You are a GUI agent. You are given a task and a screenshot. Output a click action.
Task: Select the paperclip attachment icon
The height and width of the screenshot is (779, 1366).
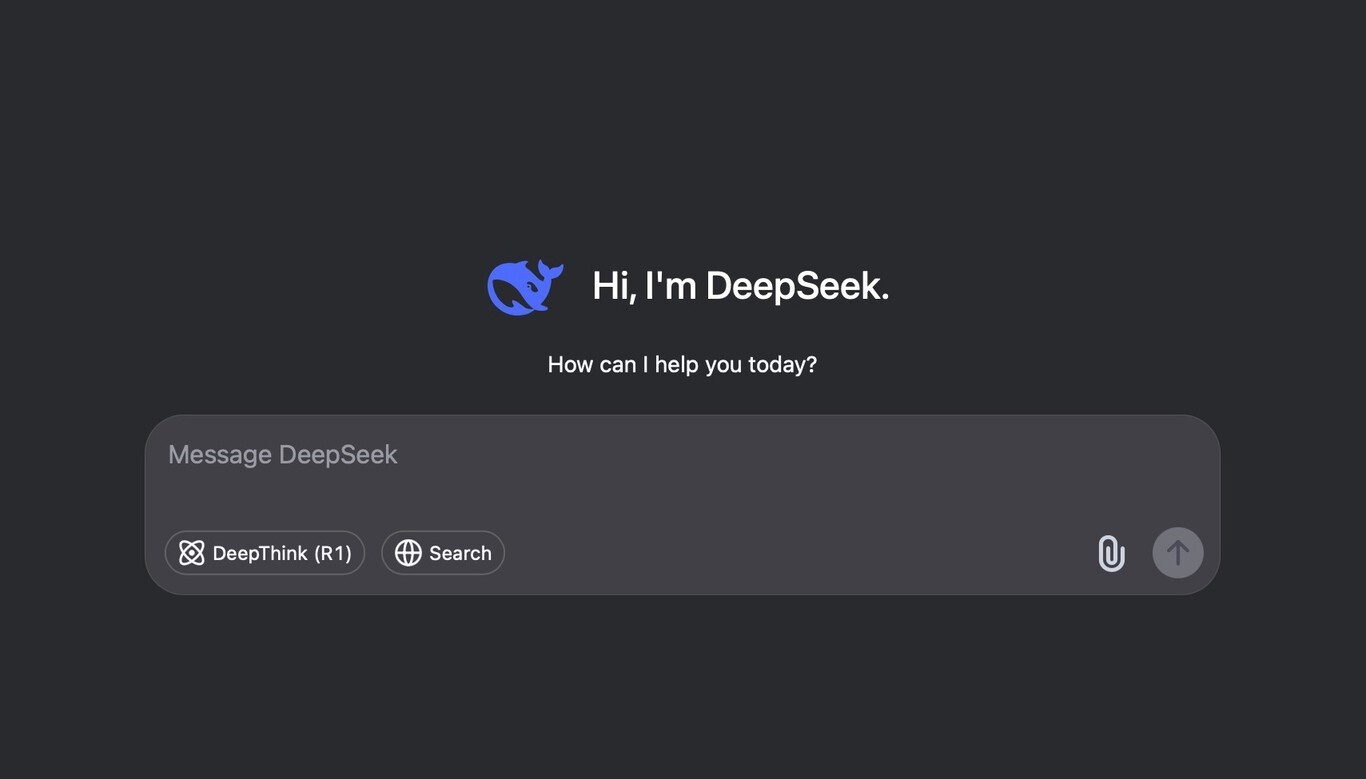[1110, 551]
